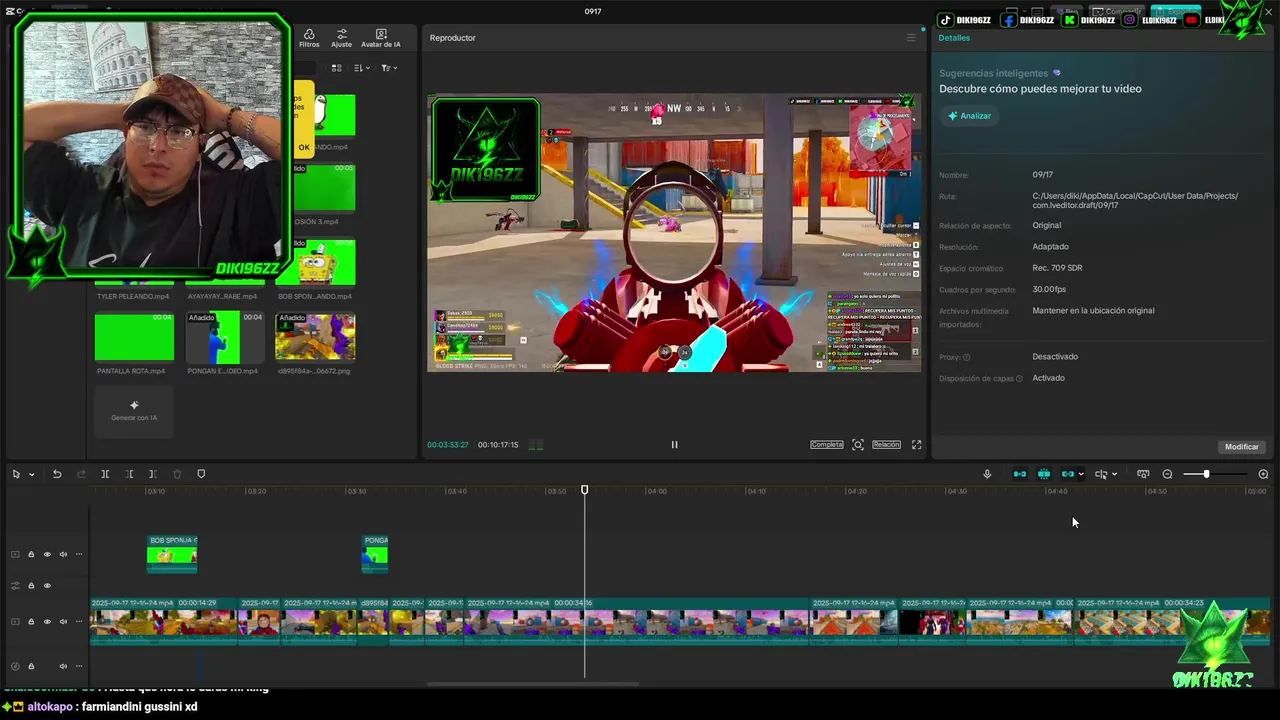The height and width of the screenshot is (720, 1280).
Task: Click OK on yellow tooltip
Action: [x=304, y=147]
